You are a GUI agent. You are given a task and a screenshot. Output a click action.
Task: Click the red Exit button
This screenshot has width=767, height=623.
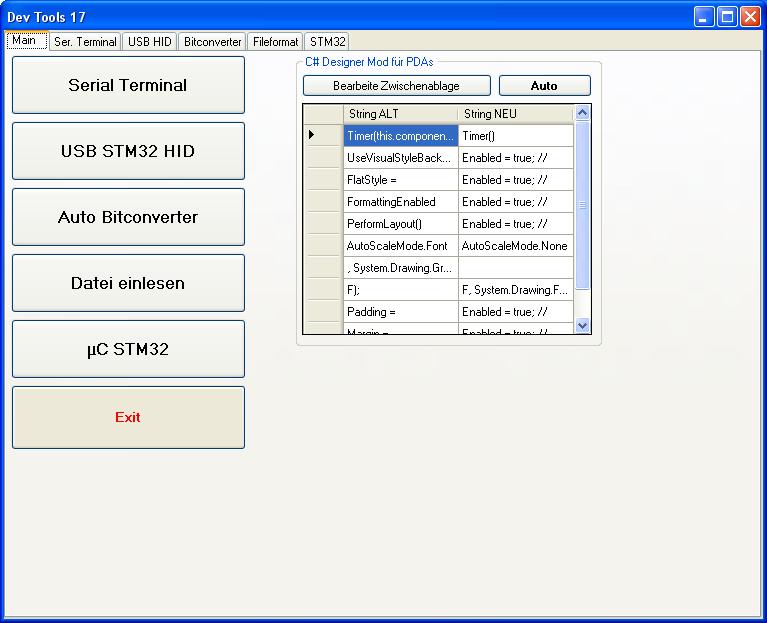tap(128, 417)
